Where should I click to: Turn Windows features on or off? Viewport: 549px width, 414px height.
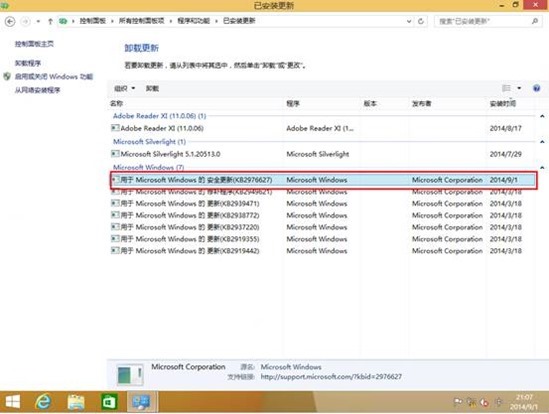pyautogui.click(x=54, y=76)
